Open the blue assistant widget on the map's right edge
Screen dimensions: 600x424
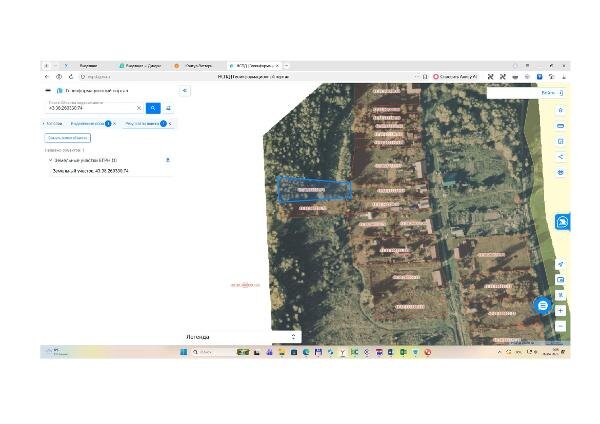tap(562, 222)
